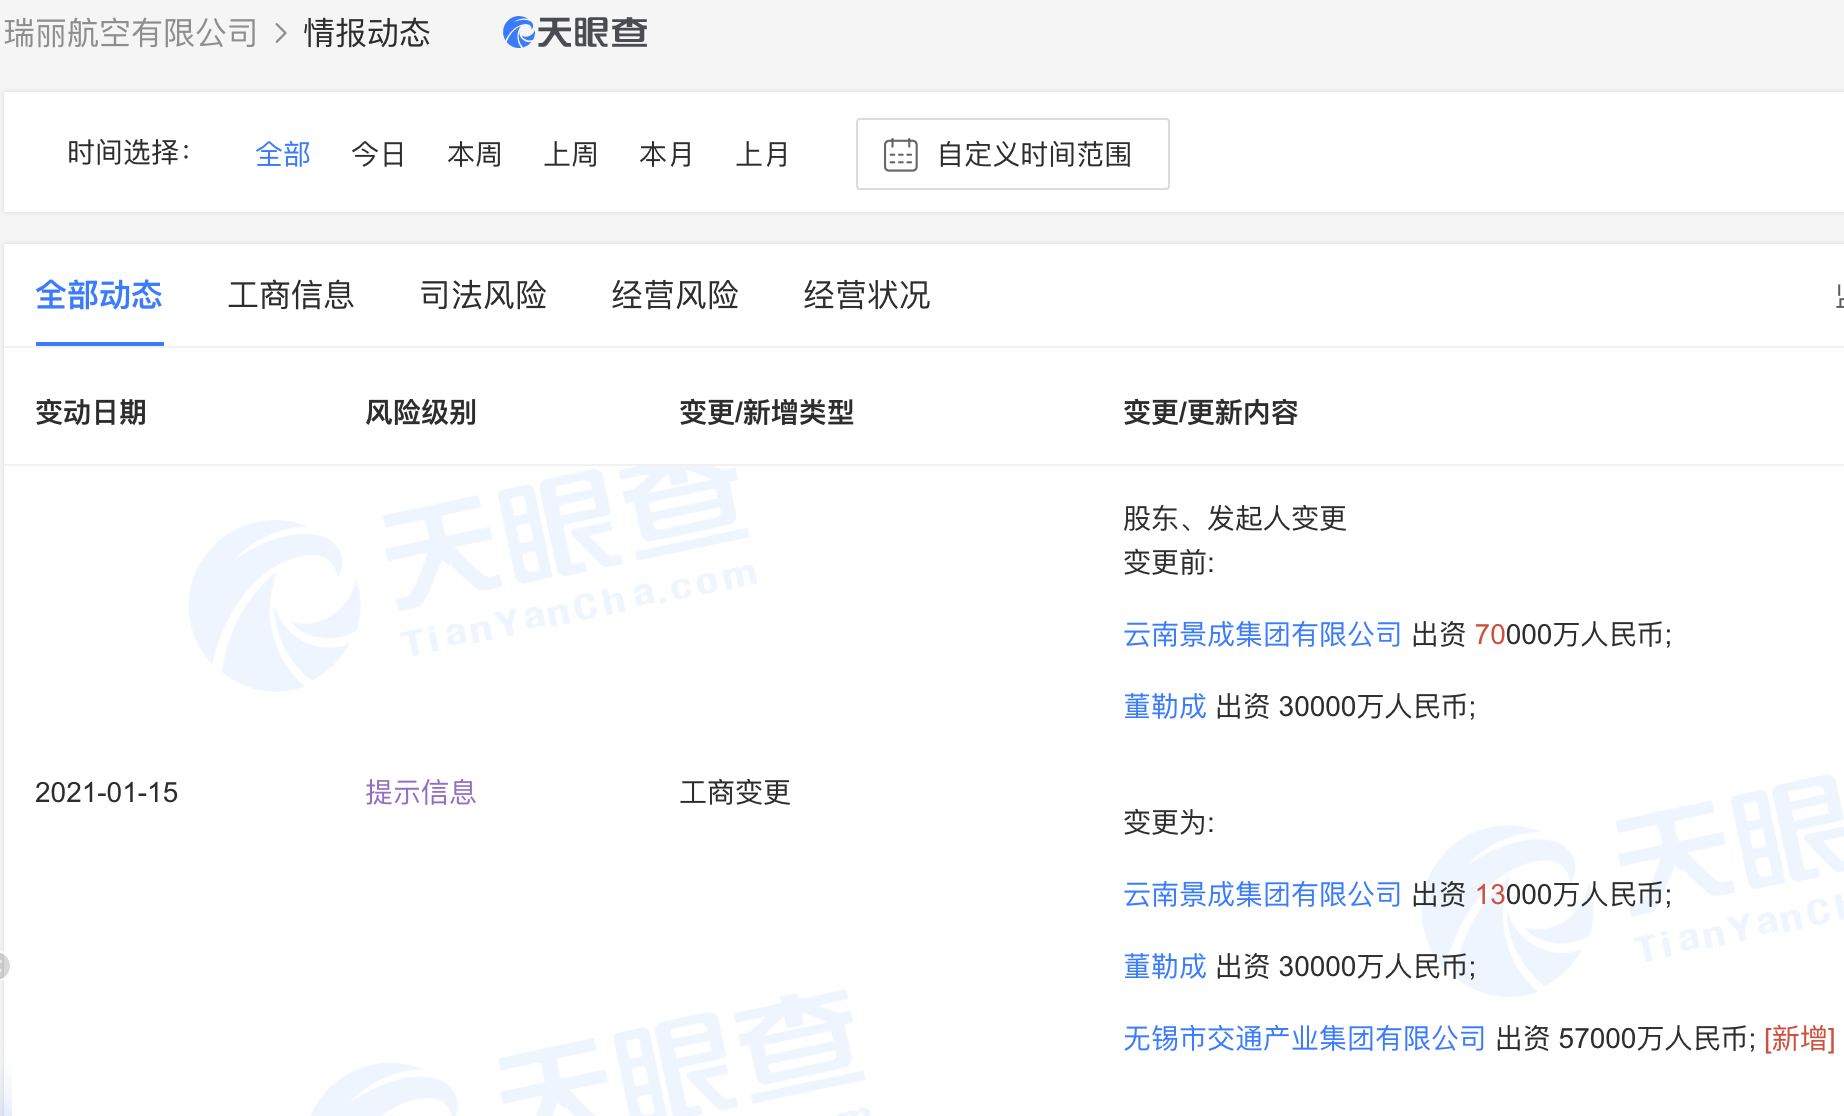Screen dimensions: 1844x1116
Task: Switch to 经营状况 tab
Action: tap(867, 295)
